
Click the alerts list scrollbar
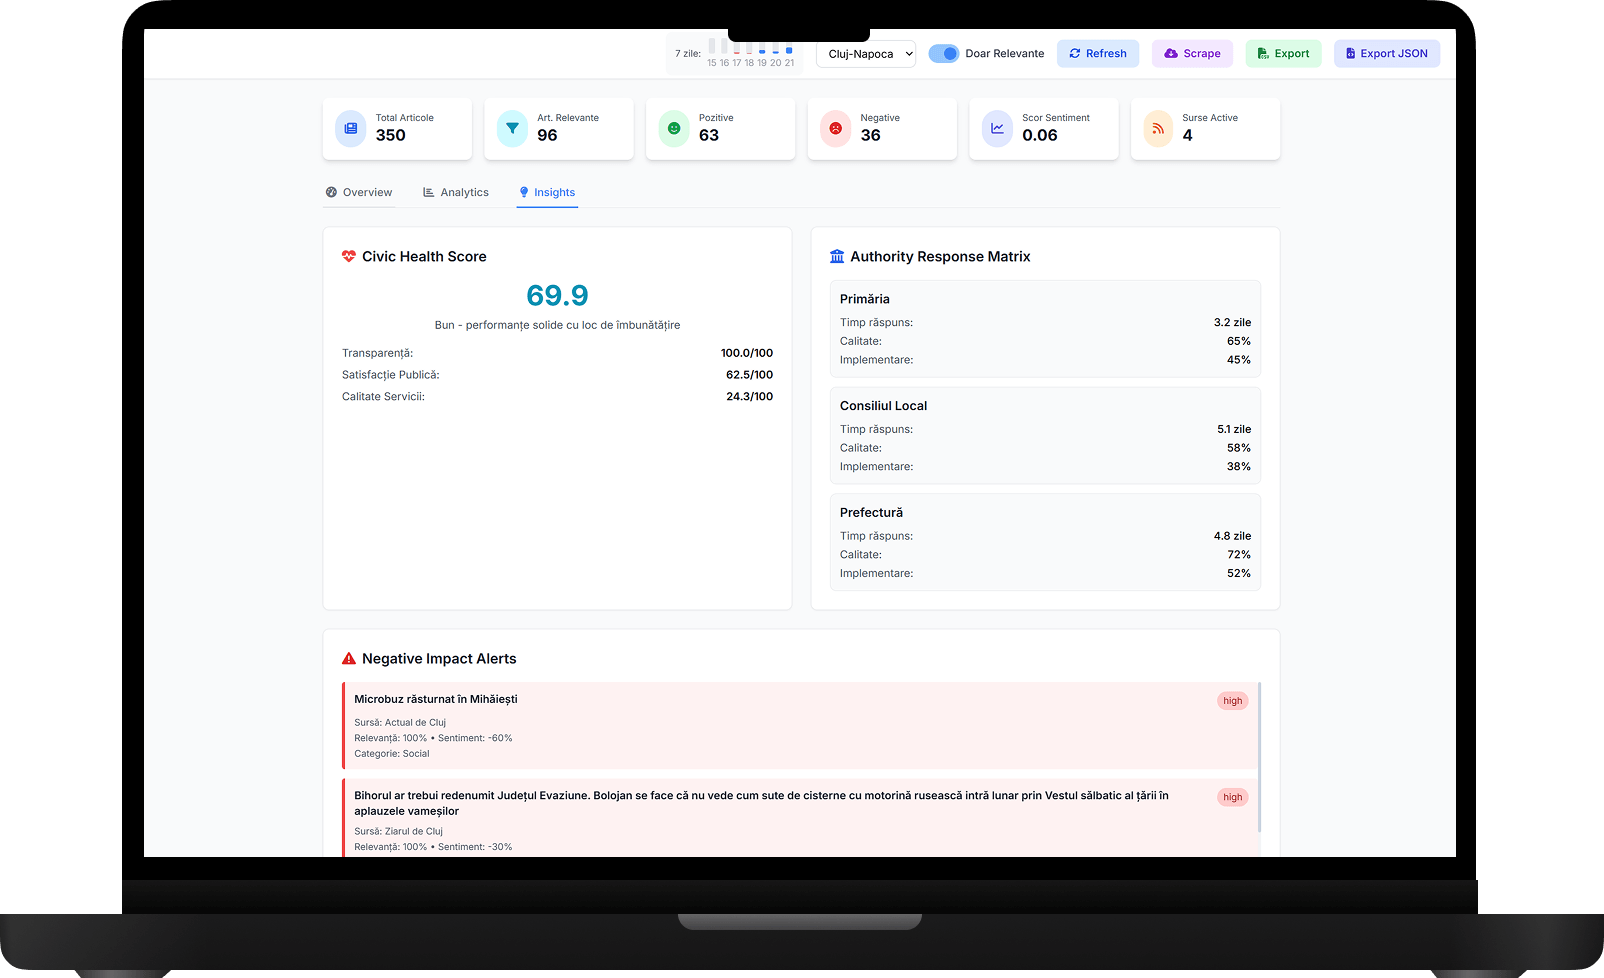tap(1259, 757)
